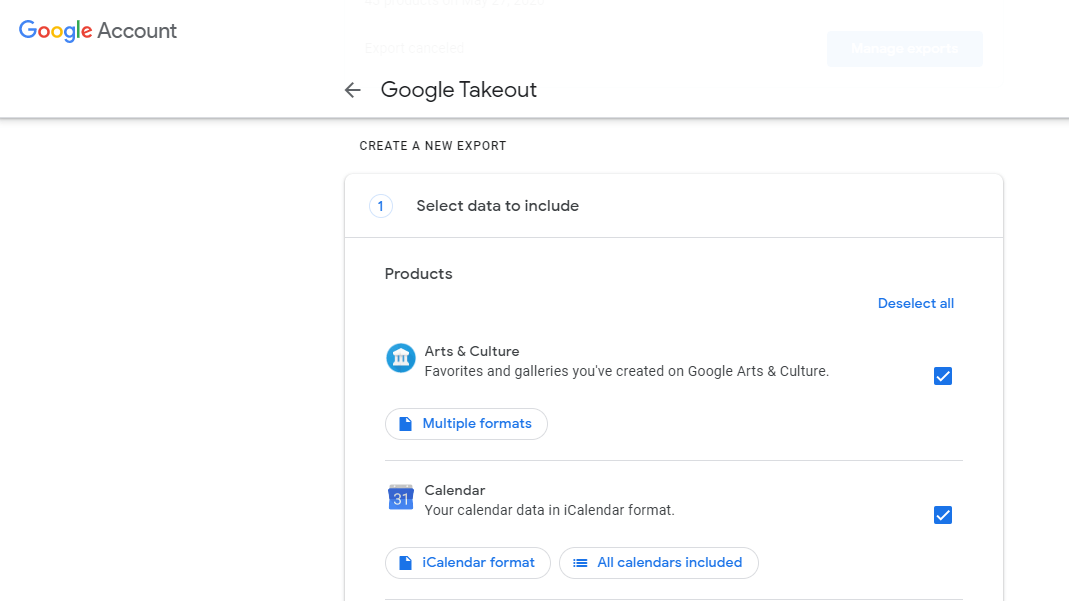Screen dimensions: 1069x601
Task: Click the document icon inside iCalendar format
Action: coord(405,562)
